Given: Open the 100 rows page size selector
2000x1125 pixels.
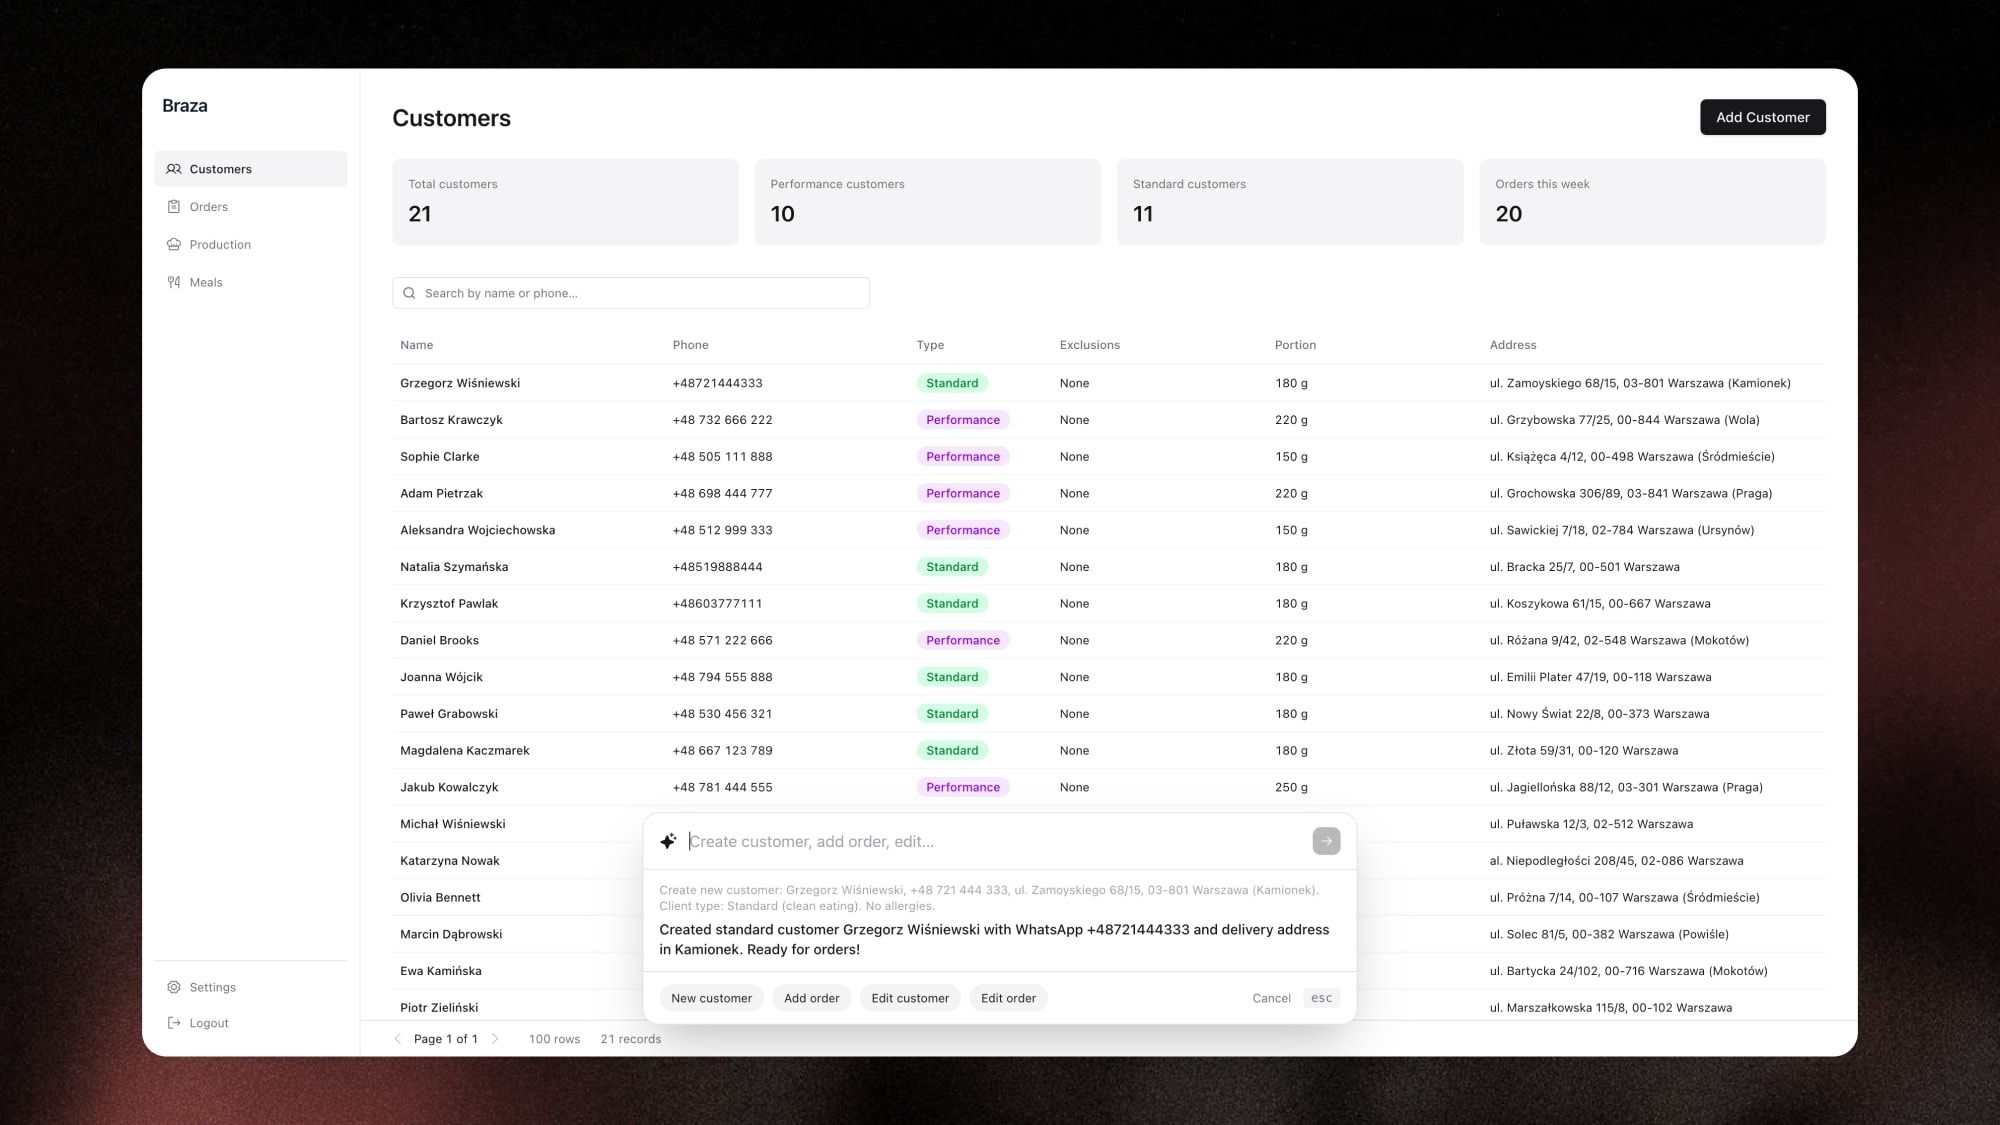Looking at the screenshot, I should 554,1039.
